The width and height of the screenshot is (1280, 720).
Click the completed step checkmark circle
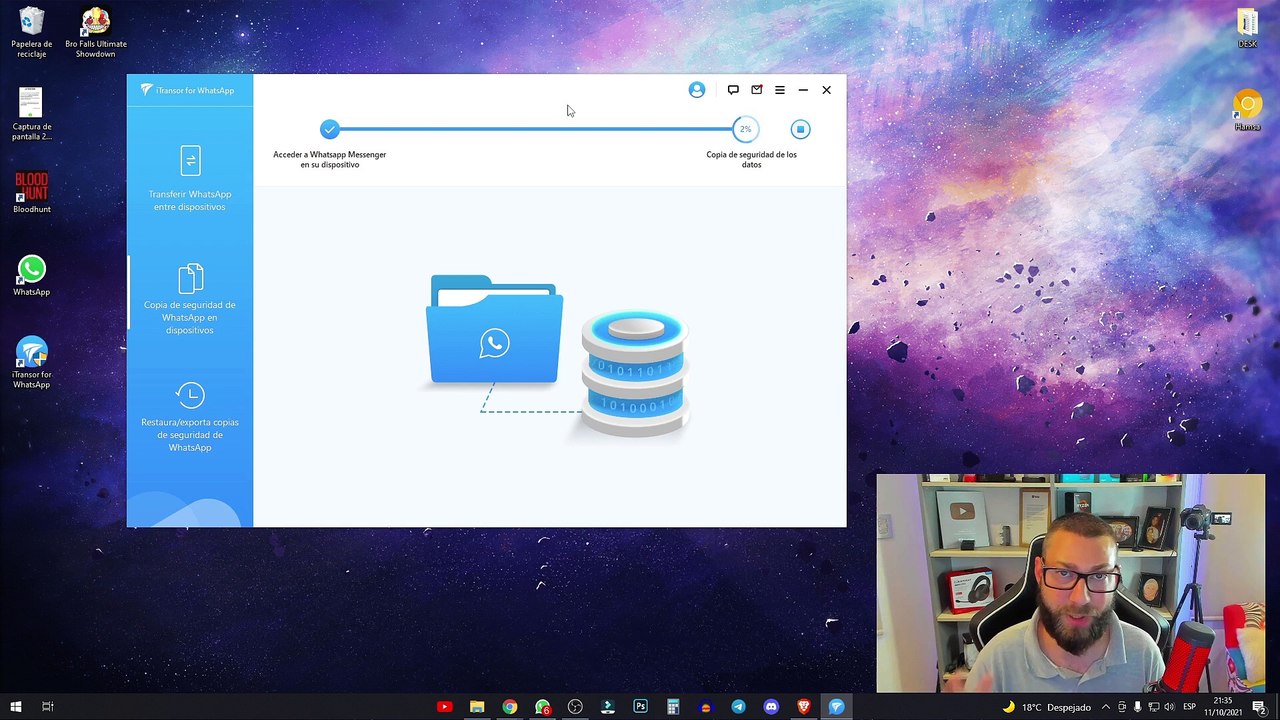click(x=329, y=129)
